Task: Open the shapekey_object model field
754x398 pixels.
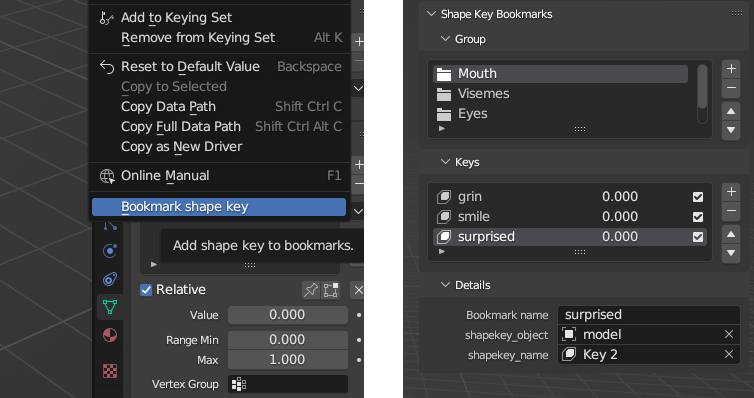Action: (x=649, y=335)
